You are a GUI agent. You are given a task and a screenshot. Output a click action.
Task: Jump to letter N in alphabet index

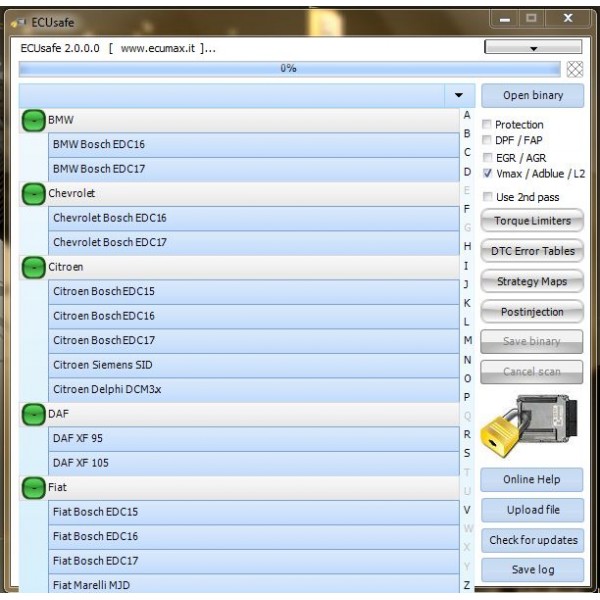pos(467,360)
